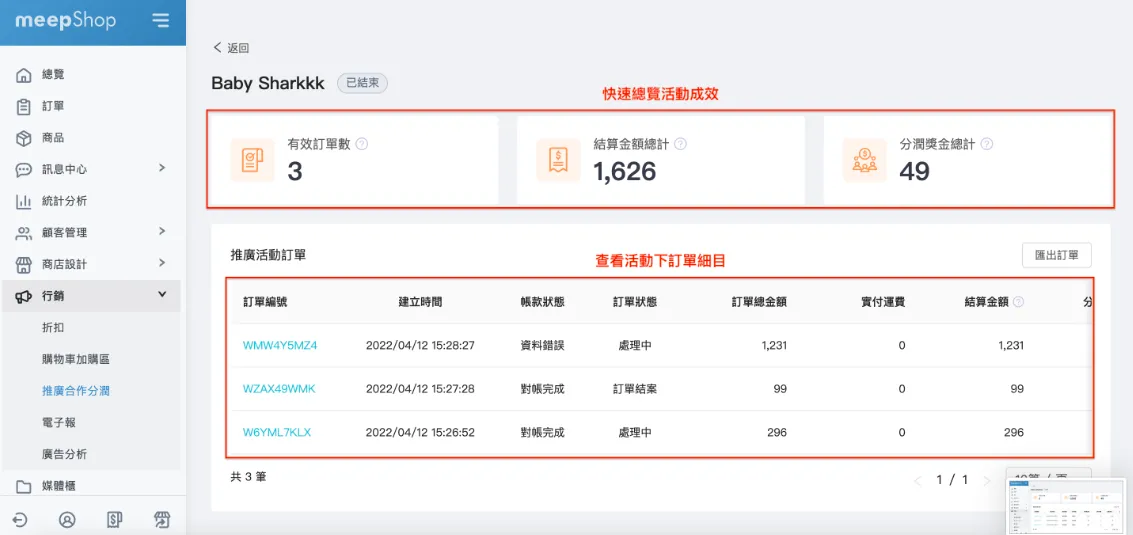Expand the 顧客管理 submenu chevron
Viewport: 1133px width, 535px height.
[162, 231]
